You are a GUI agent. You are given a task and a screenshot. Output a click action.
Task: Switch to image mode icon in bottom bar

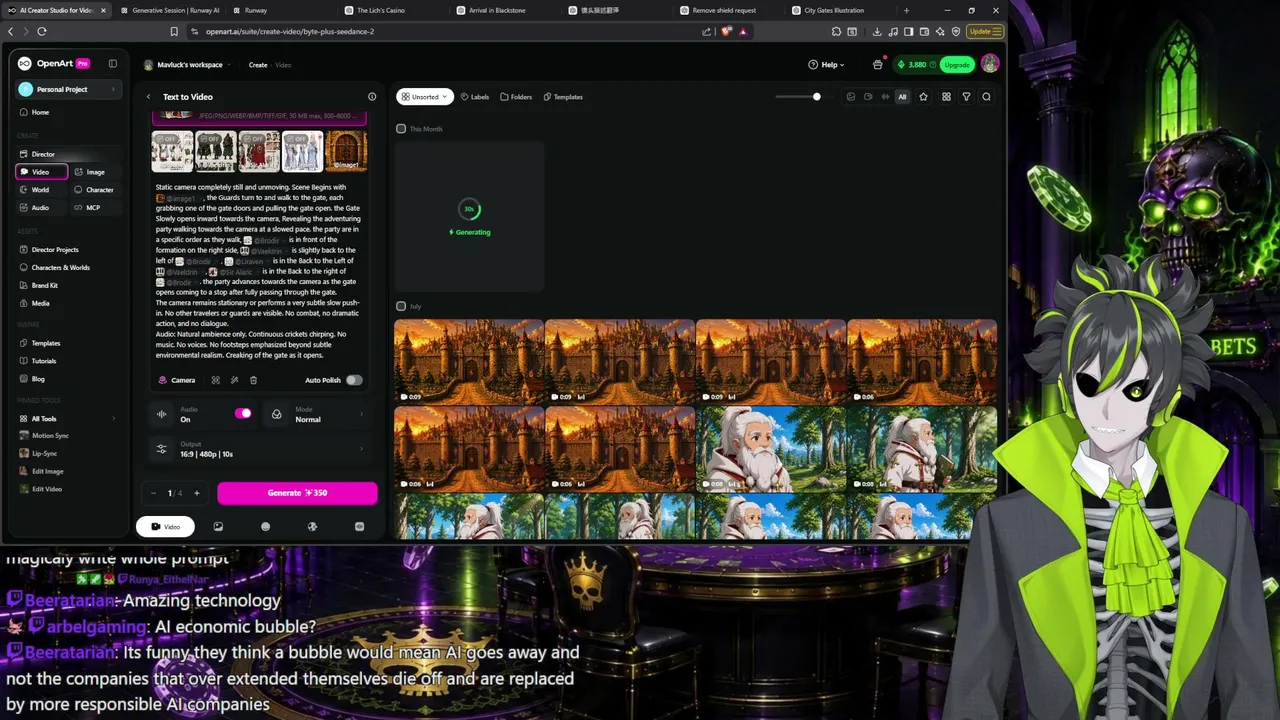tap(218, 526)
